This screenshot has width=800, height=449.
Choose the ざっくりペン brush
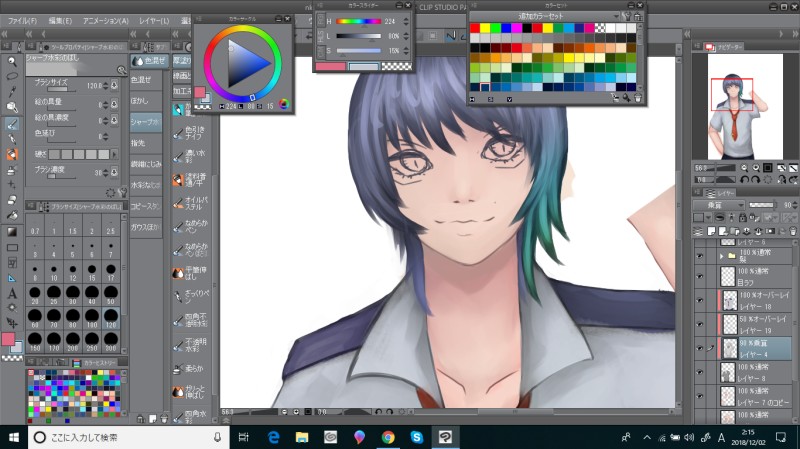pos(190,297)
